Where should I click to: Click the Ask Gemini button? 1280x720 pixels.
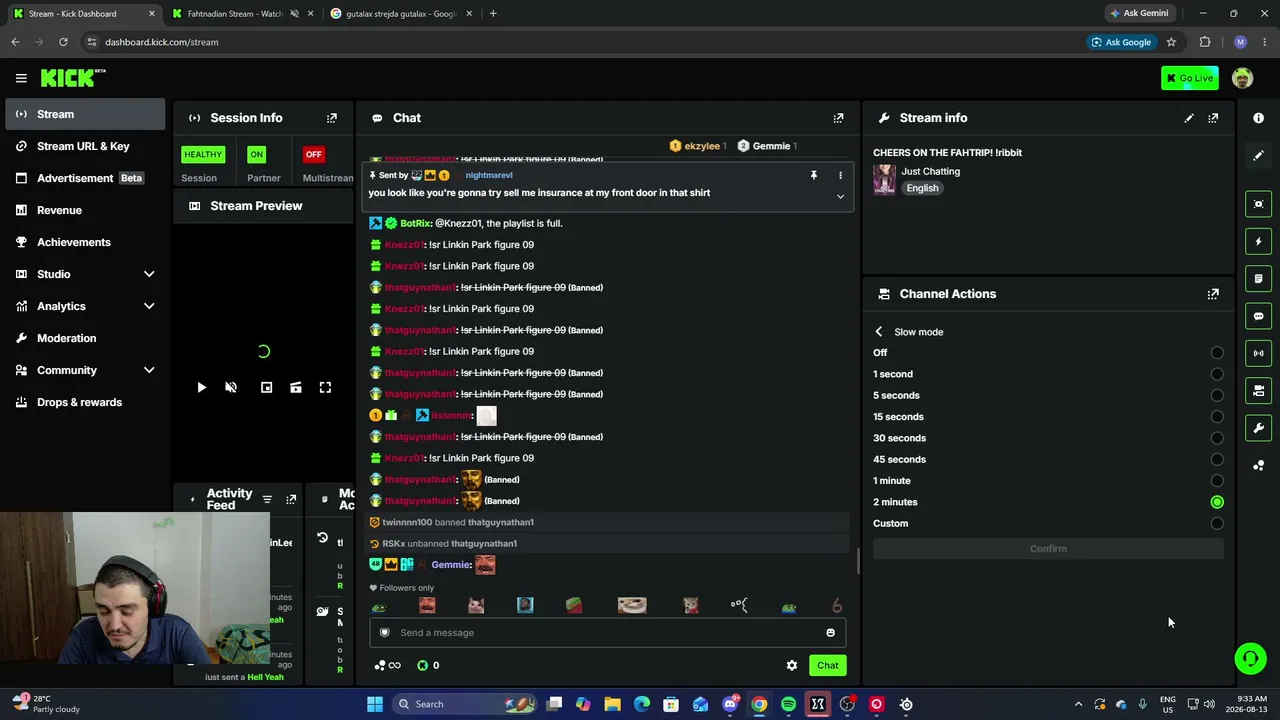click(1138, 14)
